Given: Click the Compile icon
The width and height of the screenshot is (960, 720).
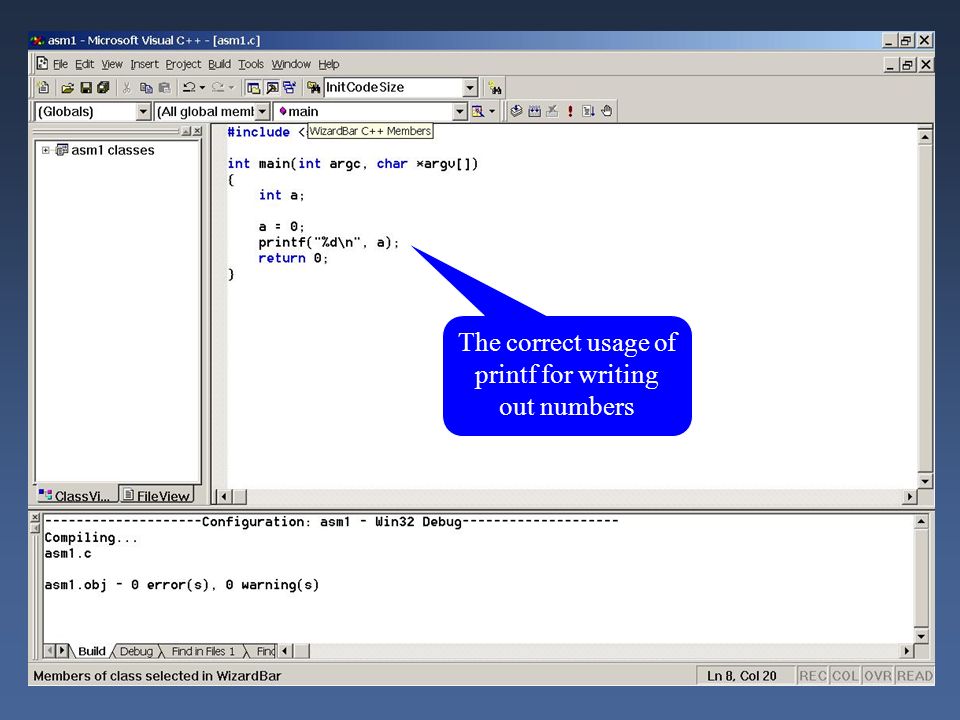Looking at the screenshot, I should pyautogui.click(x=516, y=111).
